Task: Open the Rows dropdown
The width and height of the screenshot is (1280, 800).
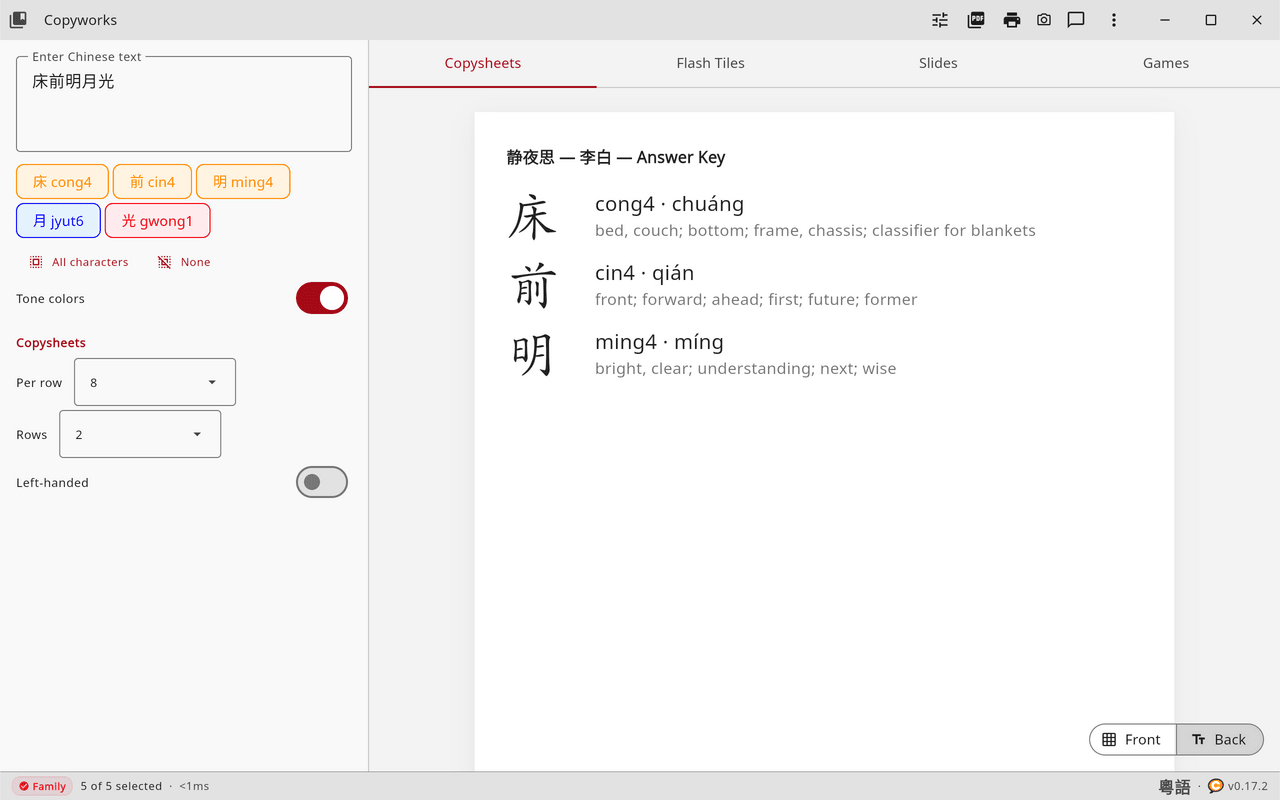Action: 140,434
